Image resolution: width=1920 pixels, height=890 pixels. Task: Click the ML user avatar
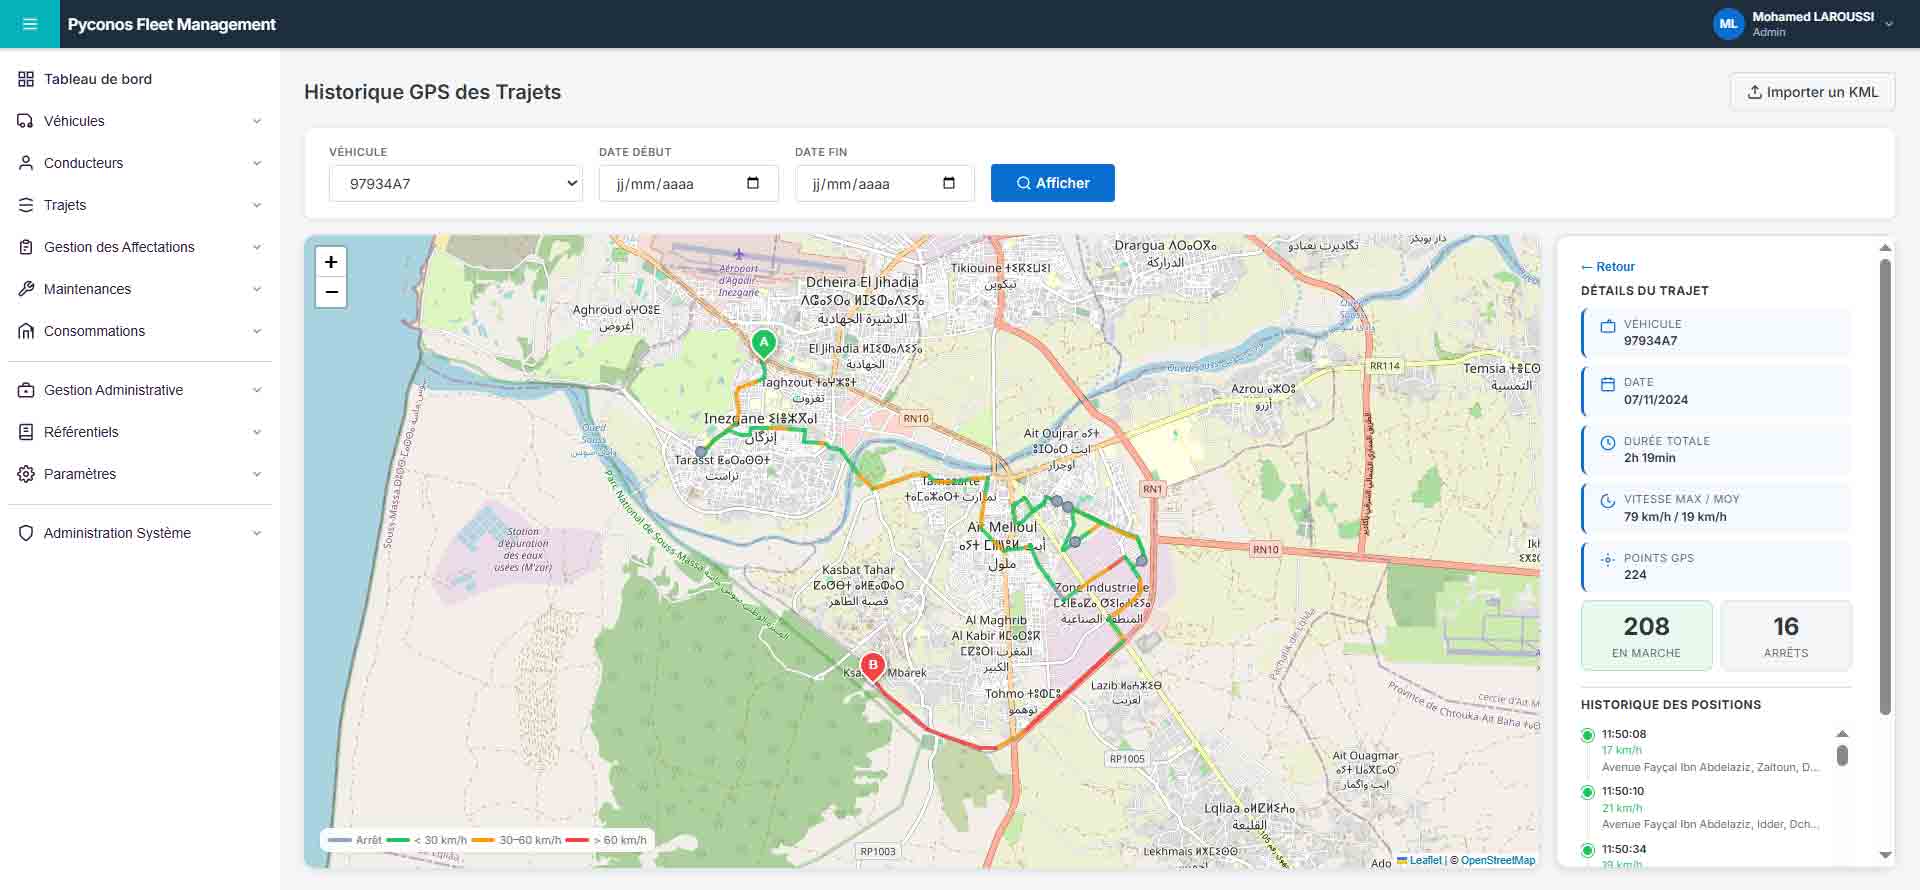tap(1728, 24)
